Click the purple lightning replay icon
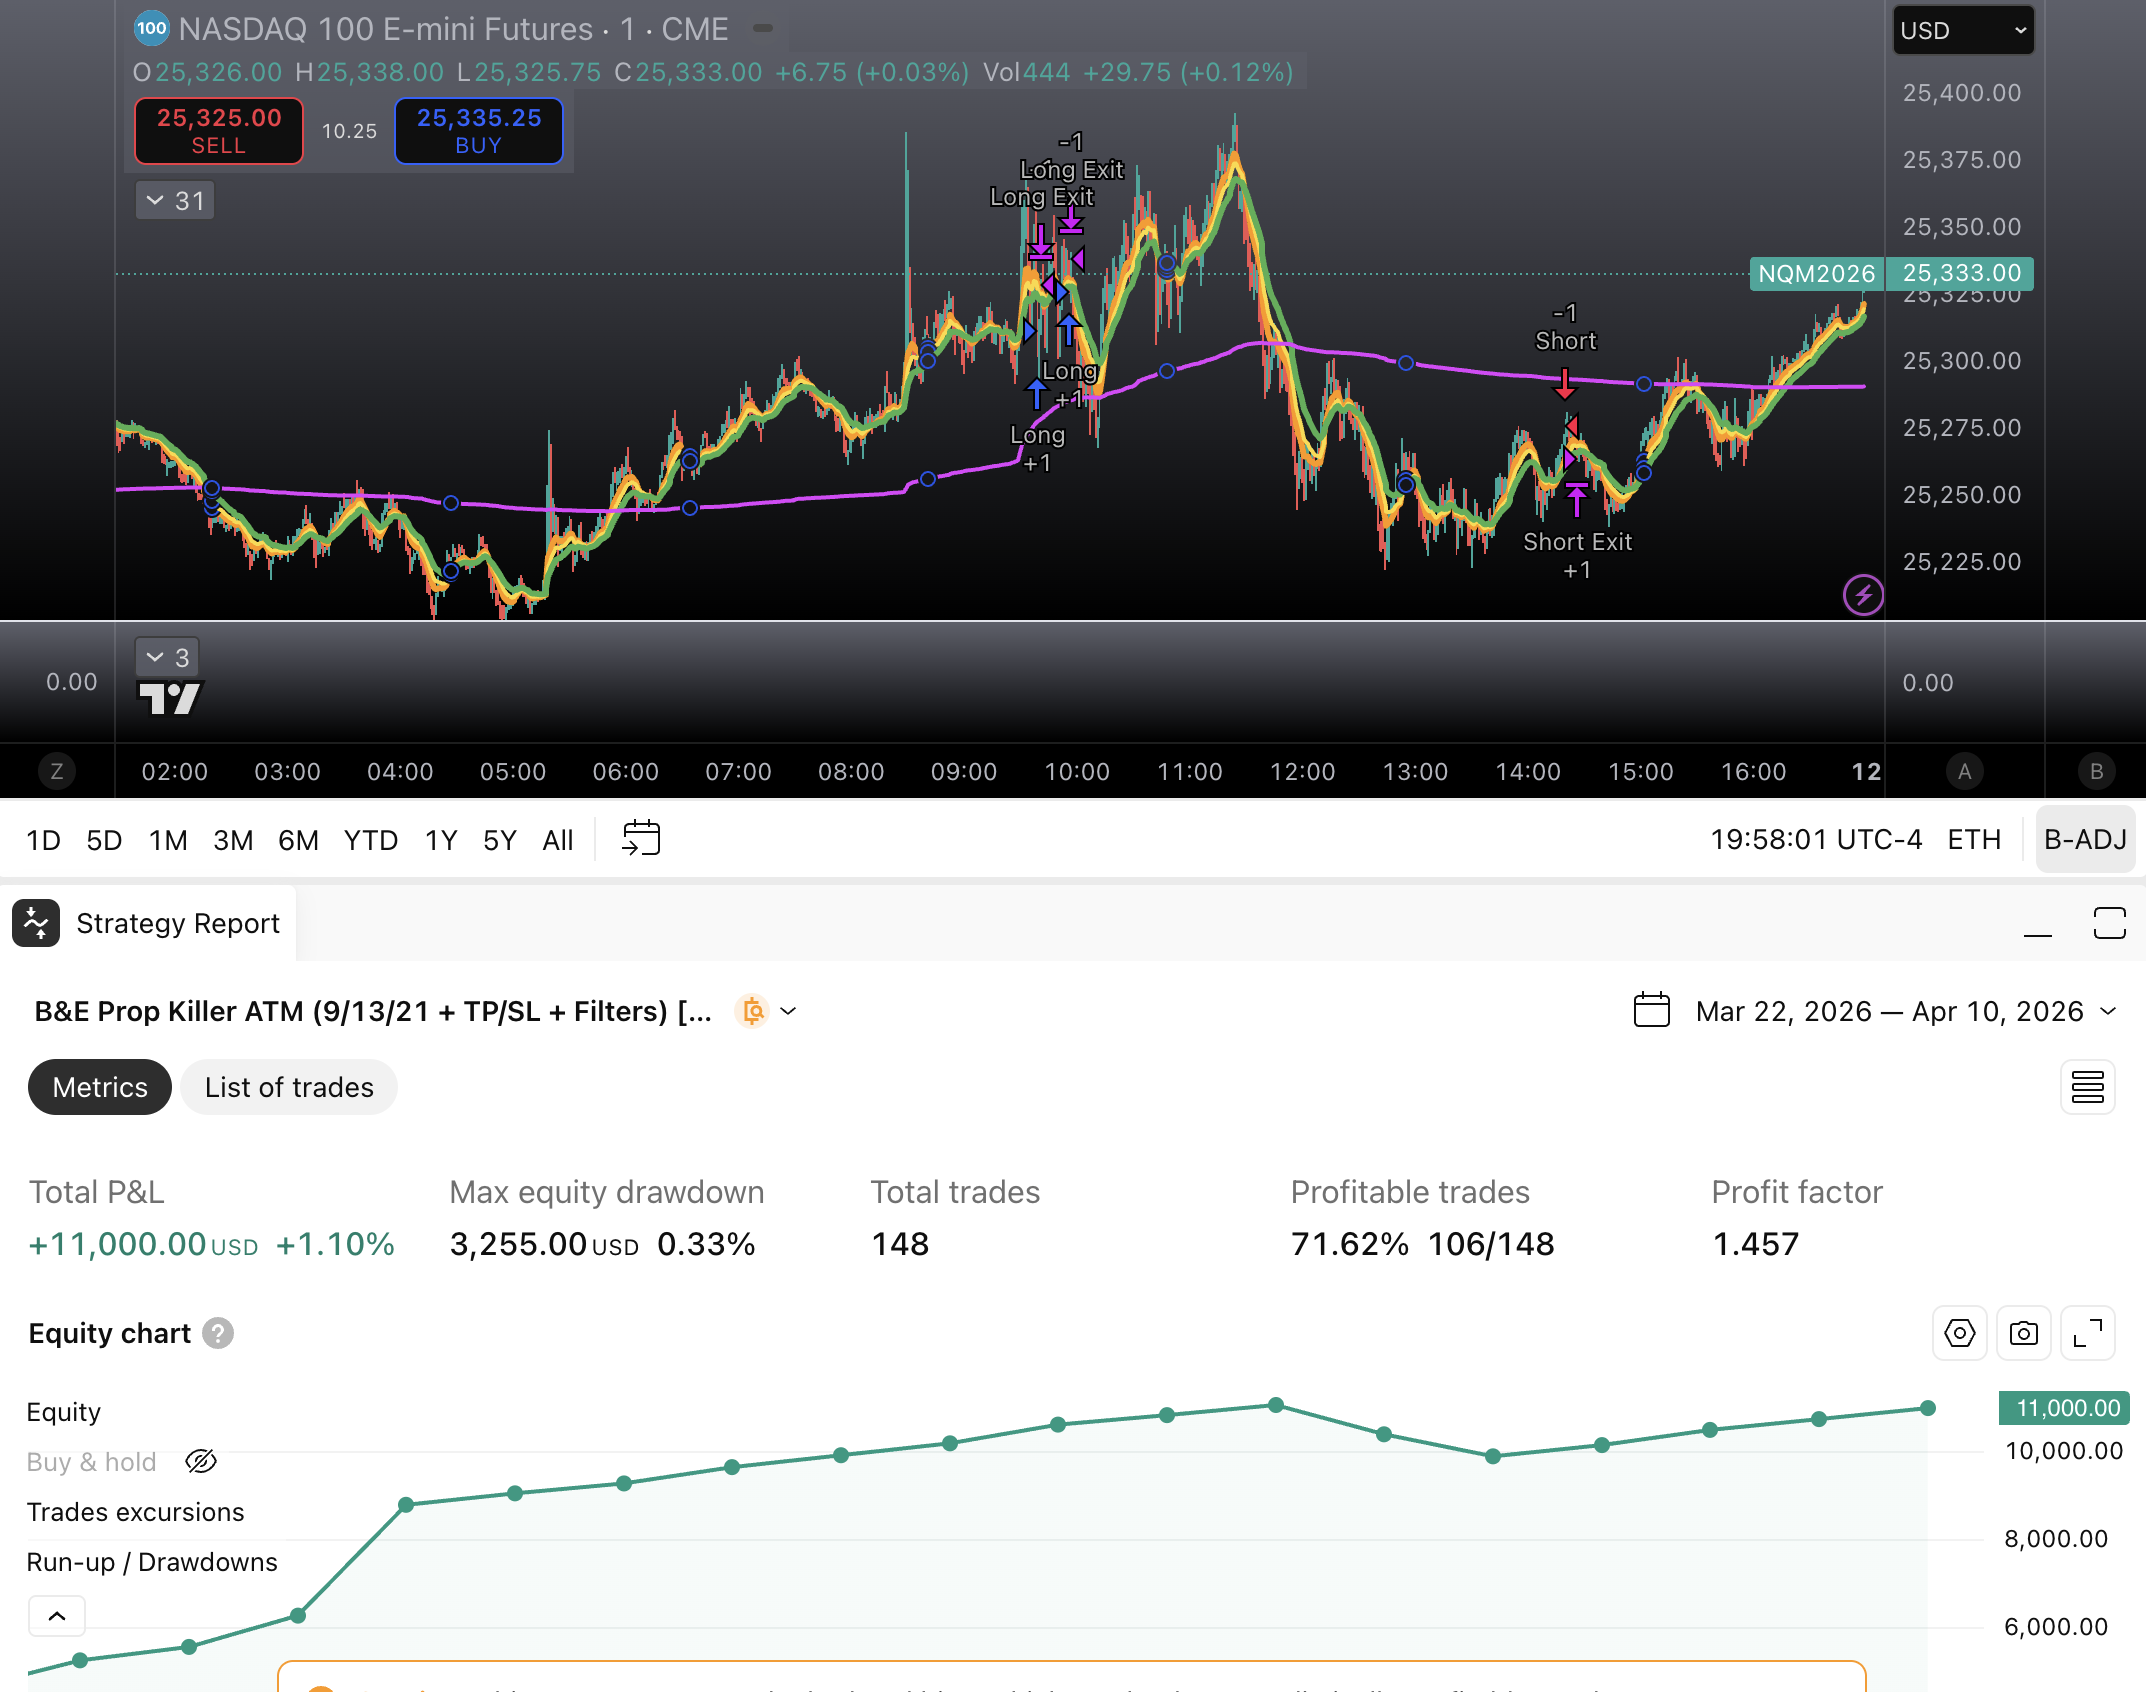2146x1692 pixels. (x=1862, y=596)
